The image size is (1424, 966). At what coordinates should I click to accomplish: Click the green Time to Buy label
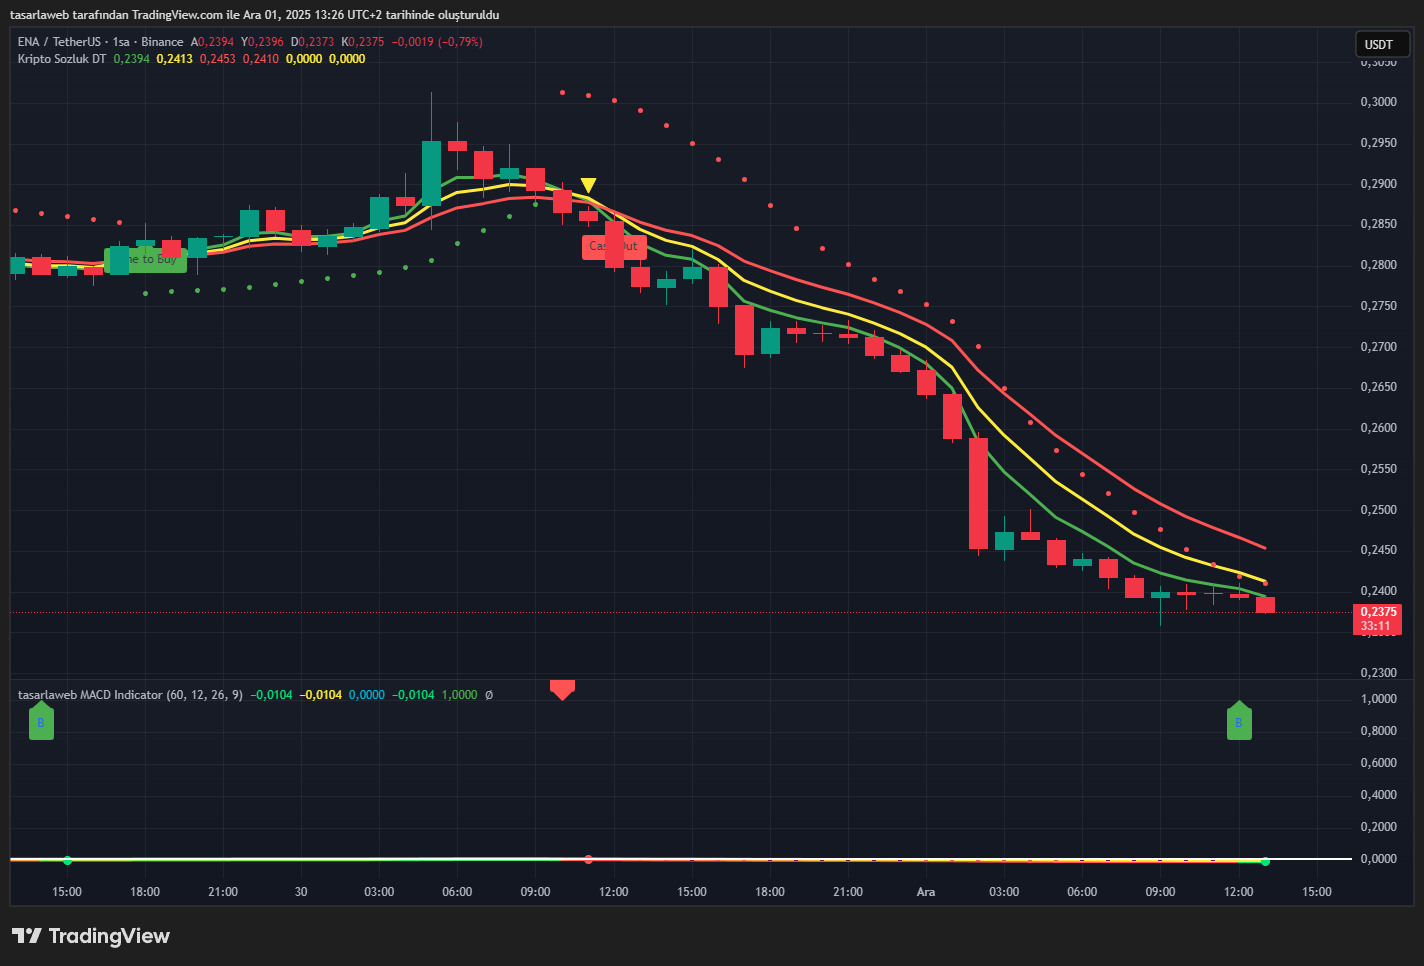pos(146,260)
